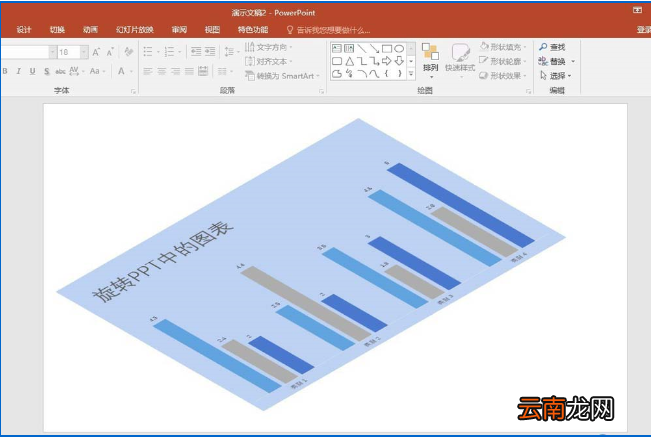Select the arc shape
Screen dimensions: 651x437
point(362,74)
